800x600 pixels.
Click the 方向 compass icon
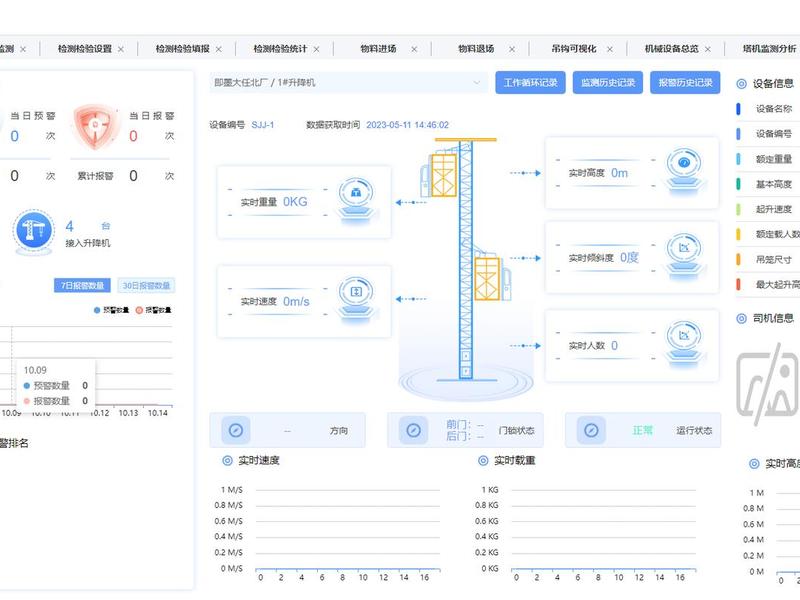click(236, 431)
